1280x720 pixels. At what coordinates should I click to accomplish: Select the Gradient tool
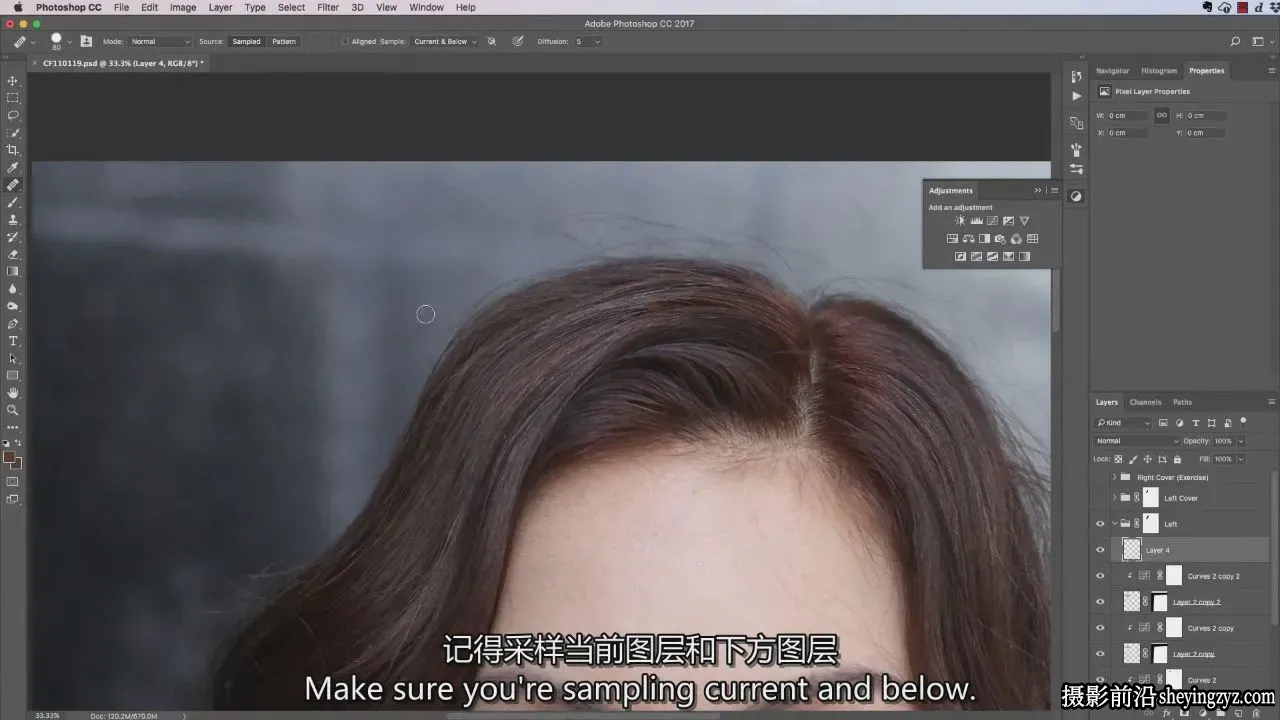13,271
